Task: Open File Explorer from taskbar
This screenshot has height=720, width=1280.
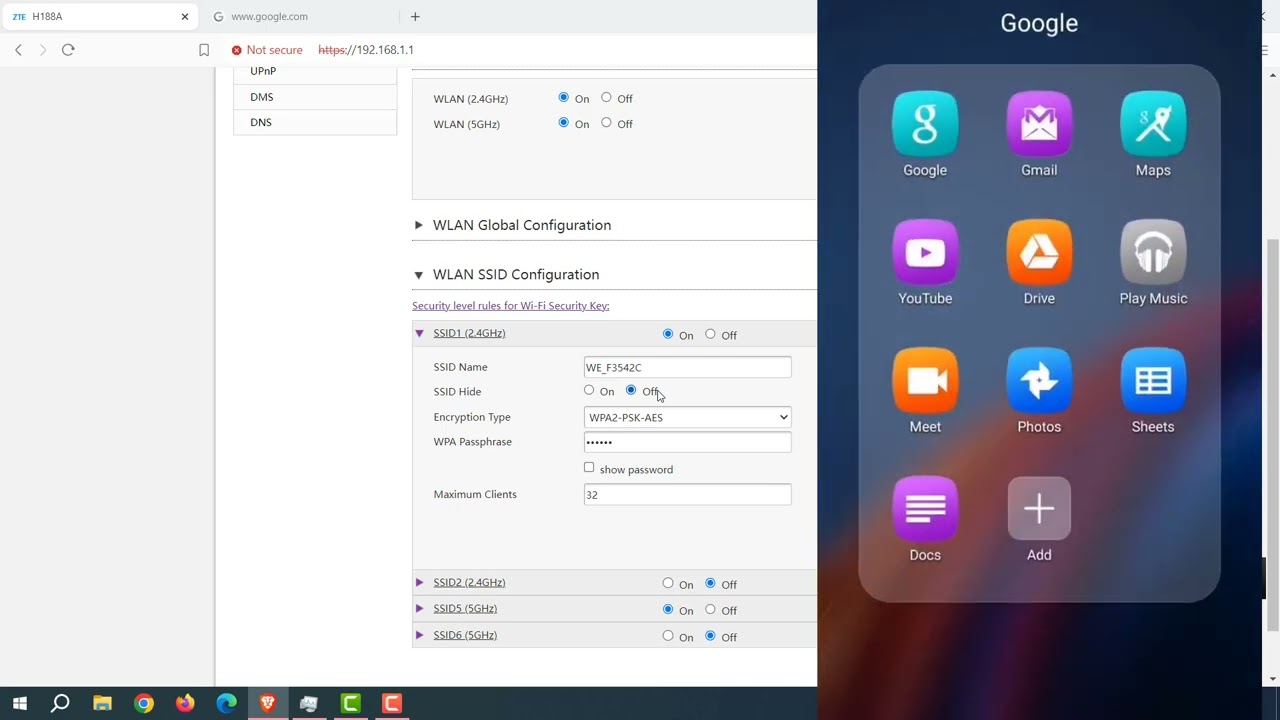Action: pos(102,704)
